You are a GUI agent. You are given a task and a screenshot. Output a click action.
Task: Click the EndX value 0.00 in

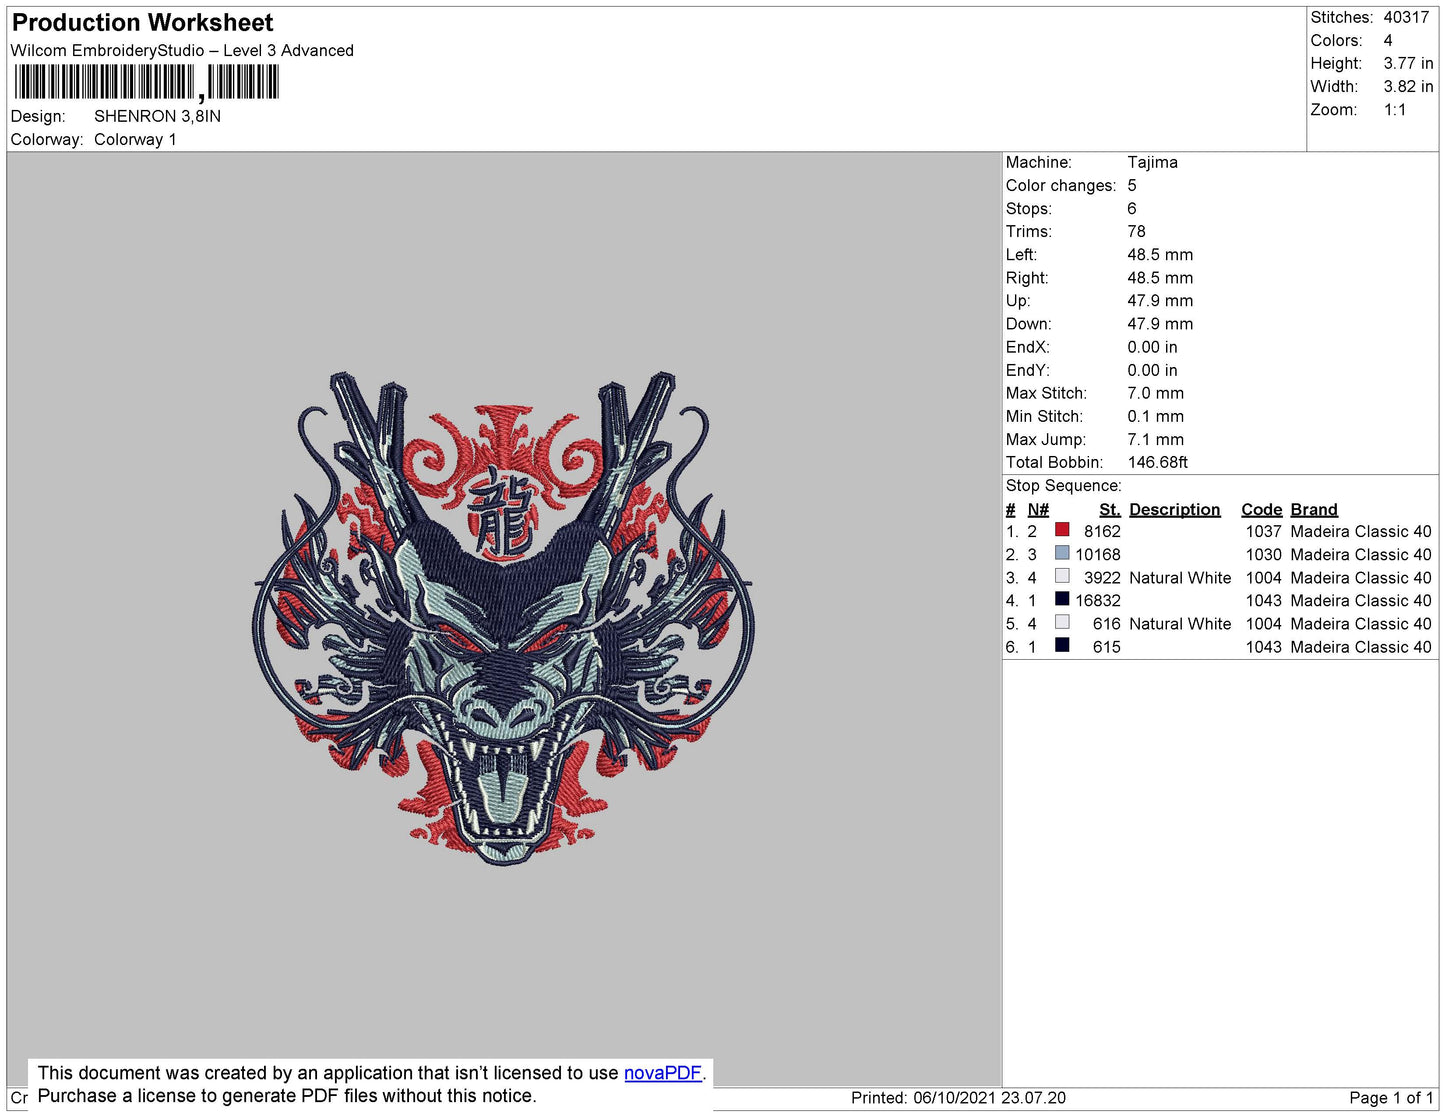tap(1152, 347)
